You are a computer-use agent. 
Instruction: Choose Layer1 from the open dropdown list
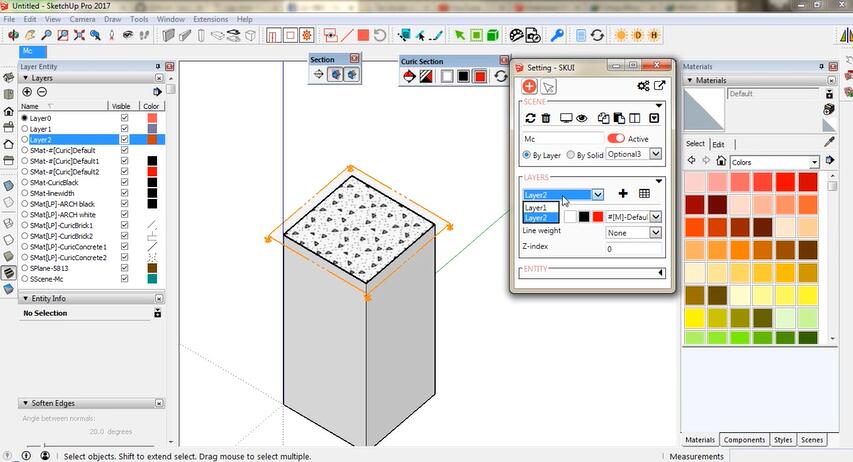(537, 207)
